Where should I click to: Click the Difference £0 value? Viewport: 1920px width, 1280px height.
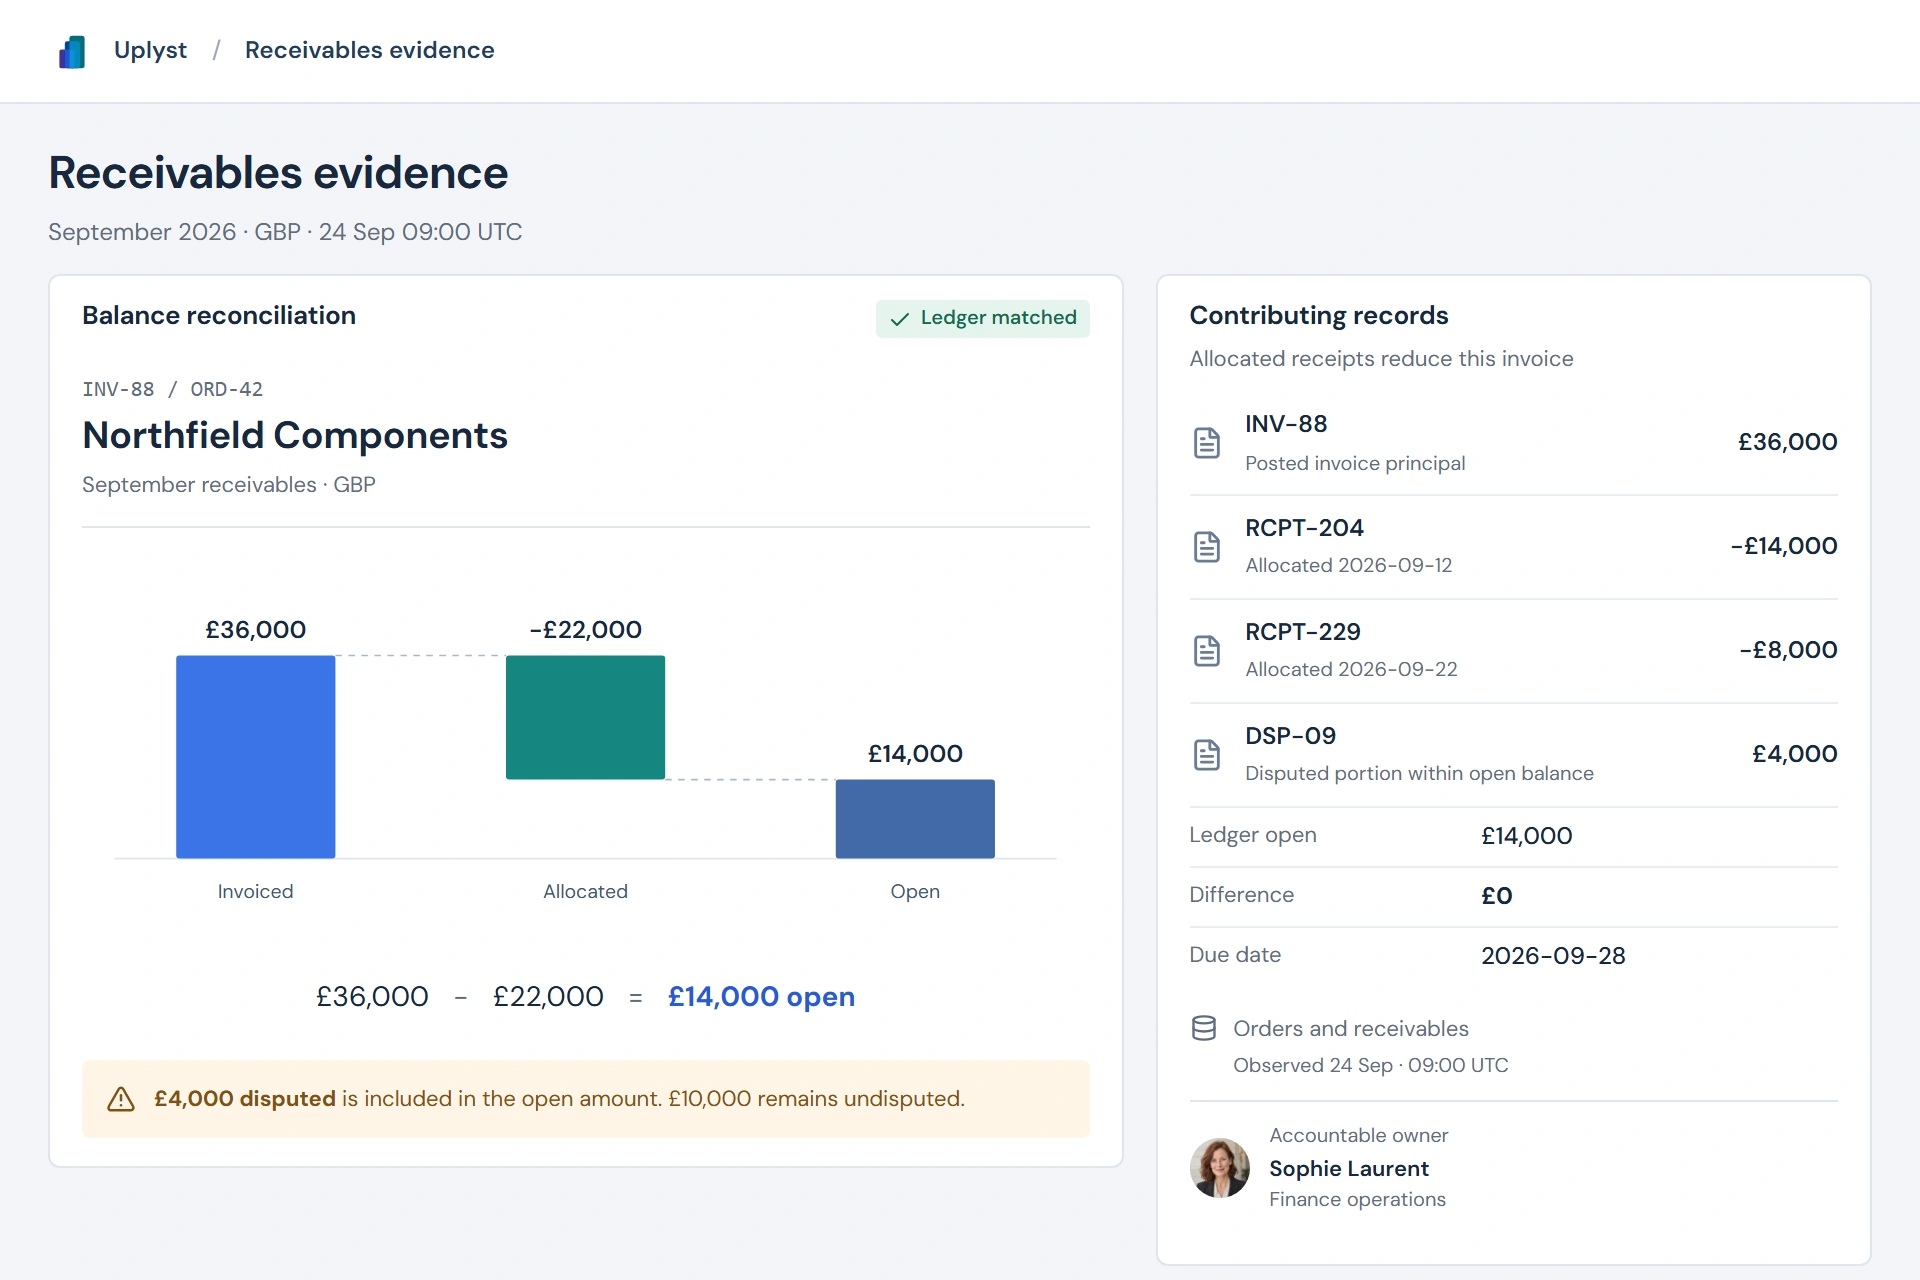point(1496,896)
